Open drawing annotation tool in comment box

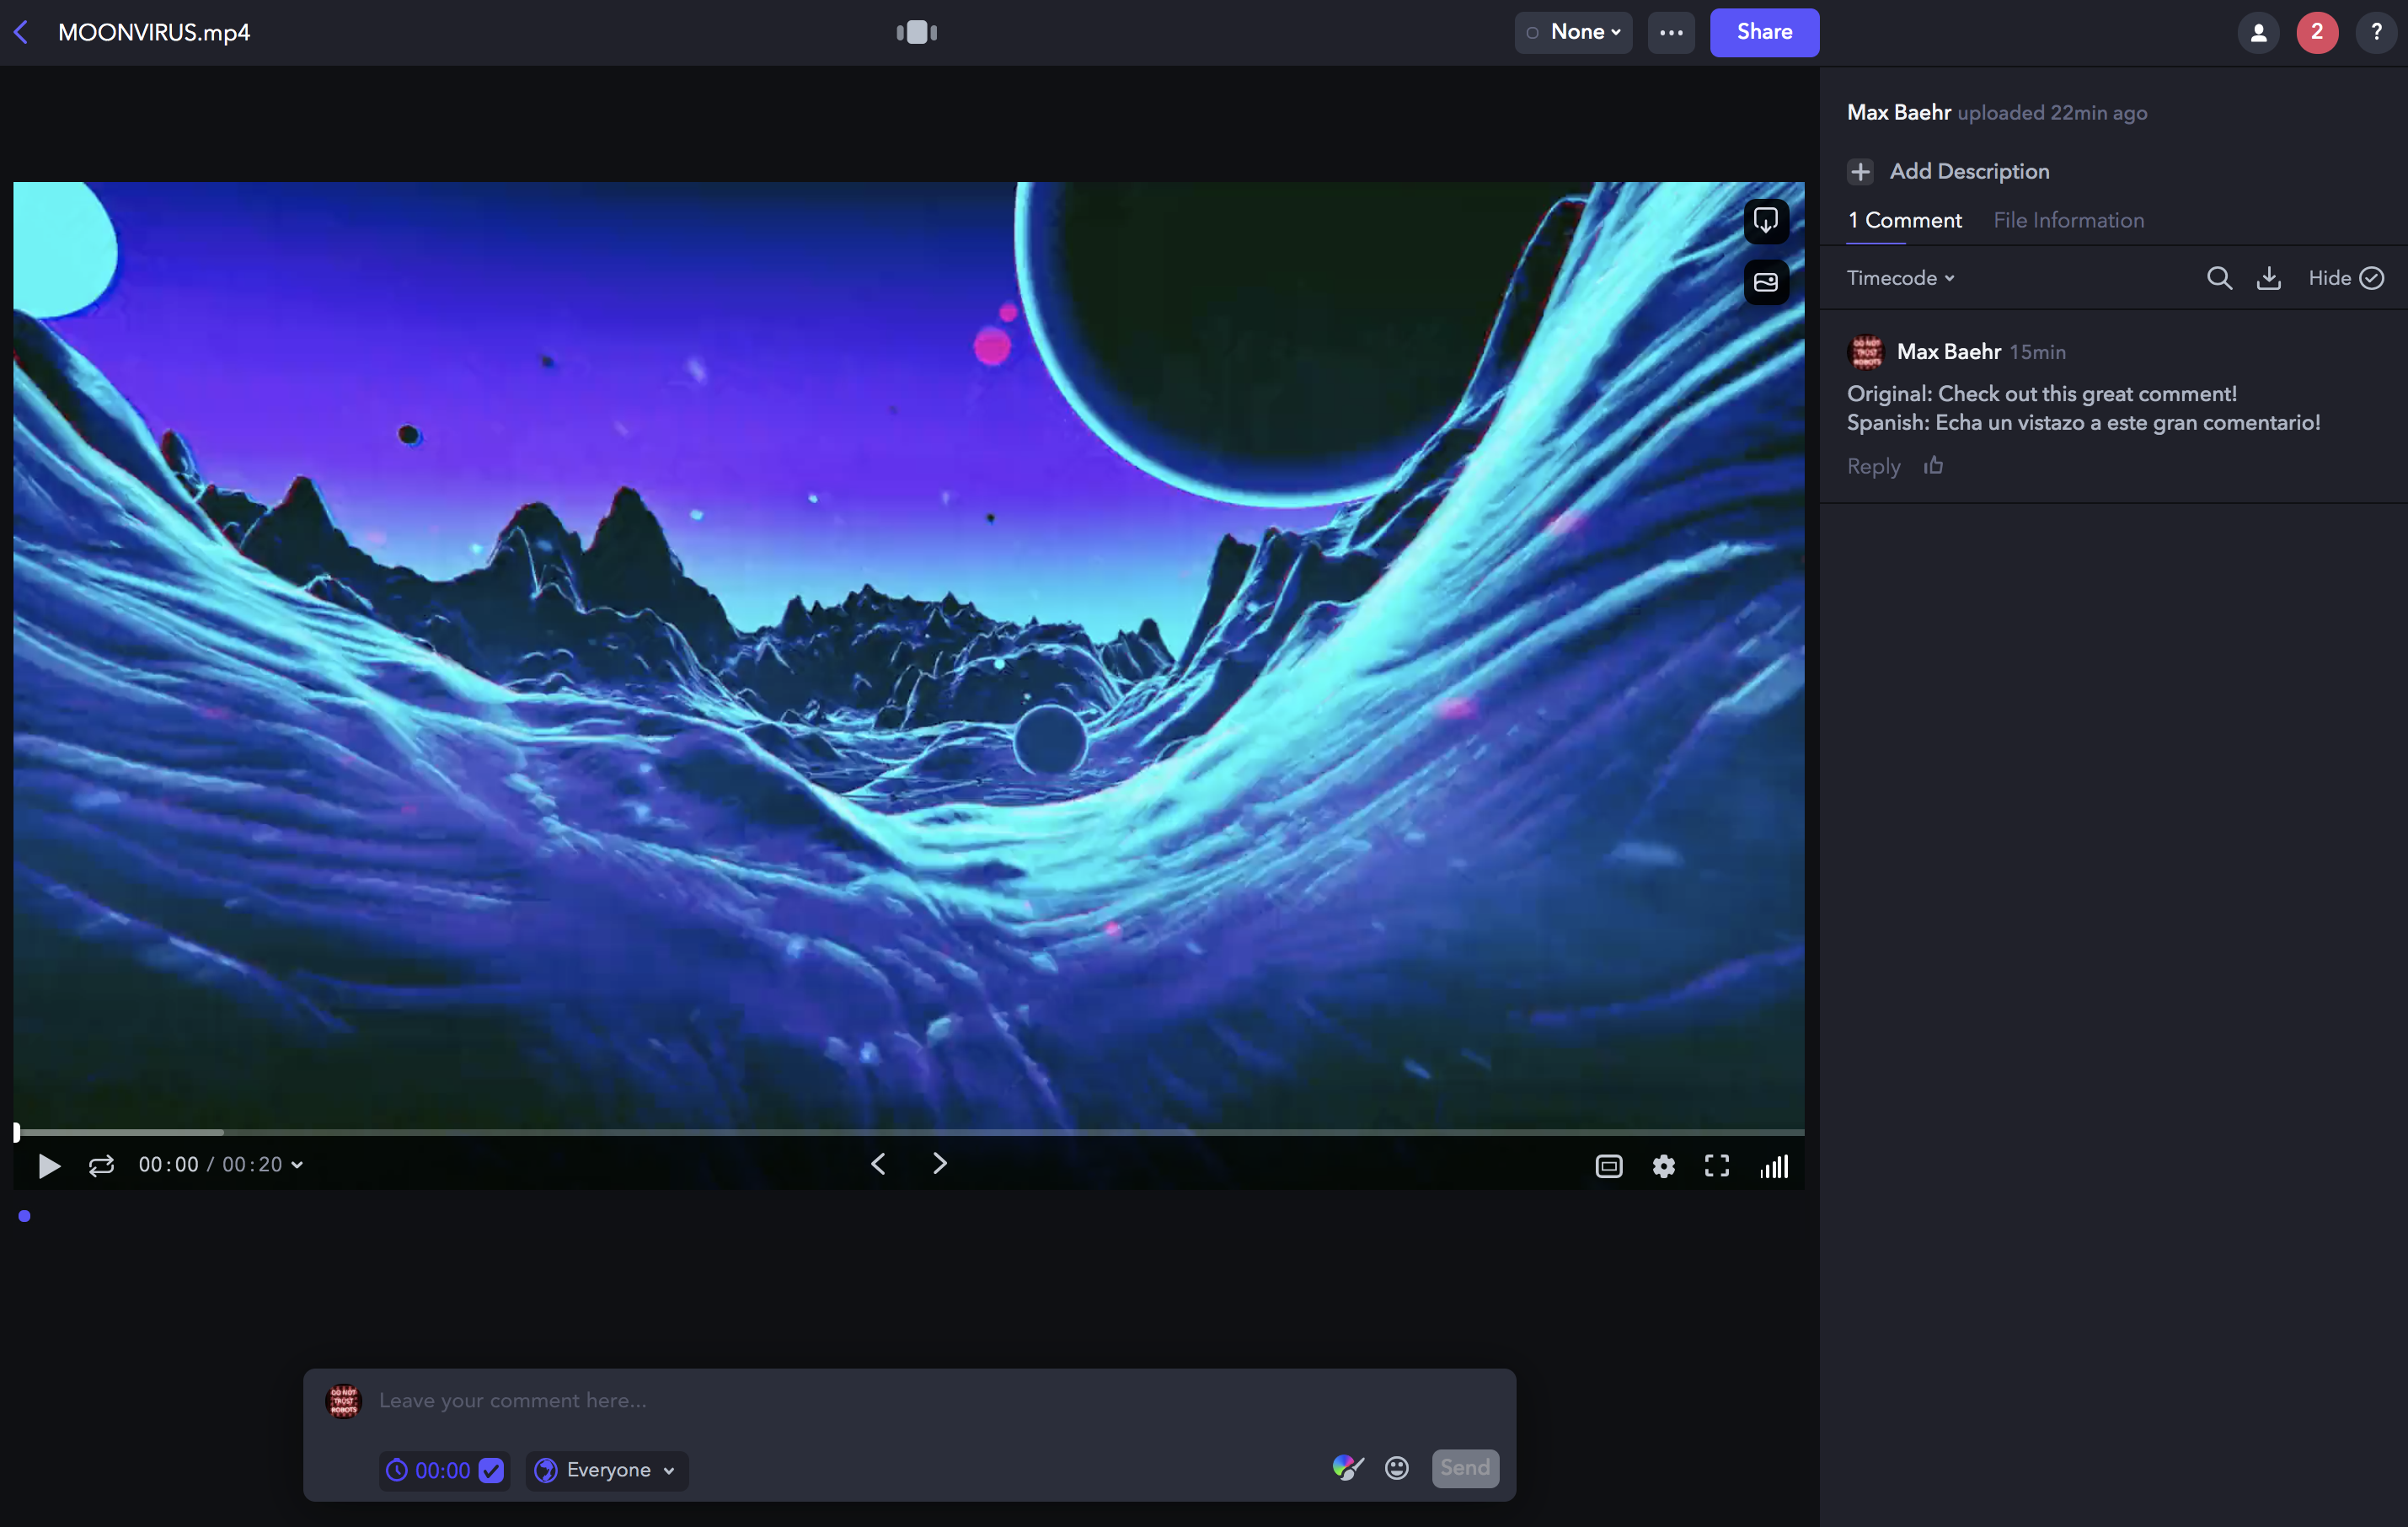point(1347,1468)
